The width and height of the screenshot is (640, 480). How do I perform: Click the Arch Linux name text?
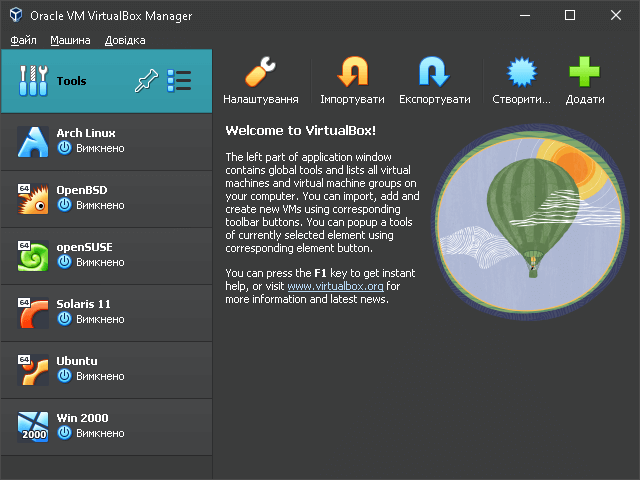(x=86, y=133)
